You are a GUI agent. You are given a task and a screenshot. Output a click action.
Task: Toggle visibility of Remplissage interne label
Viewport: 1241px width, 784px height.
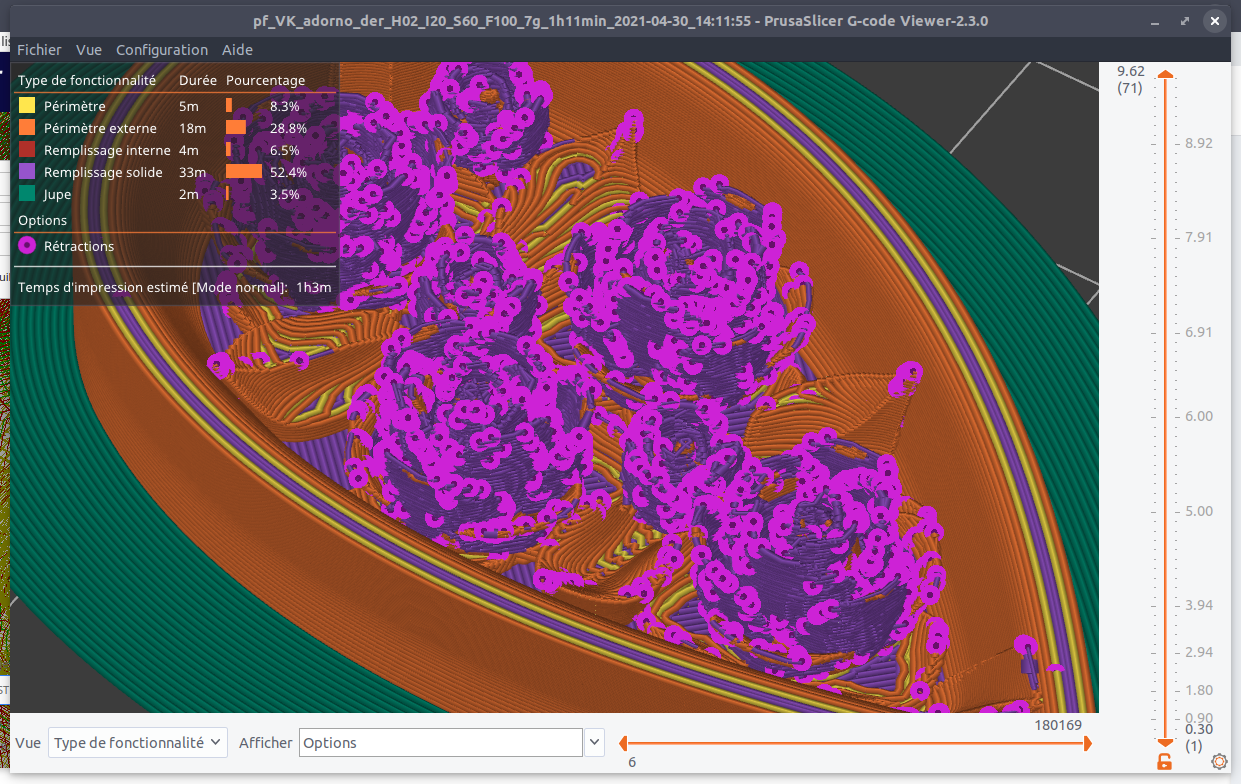tap(107, 150)
